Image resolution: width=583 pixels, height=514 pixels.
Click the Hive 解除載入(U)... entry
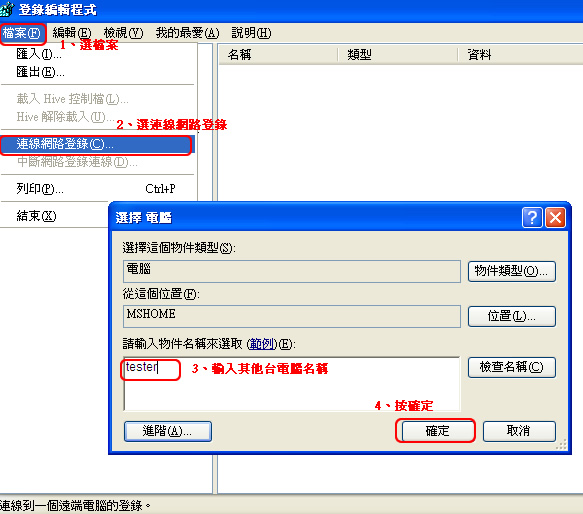coord(97,117)
